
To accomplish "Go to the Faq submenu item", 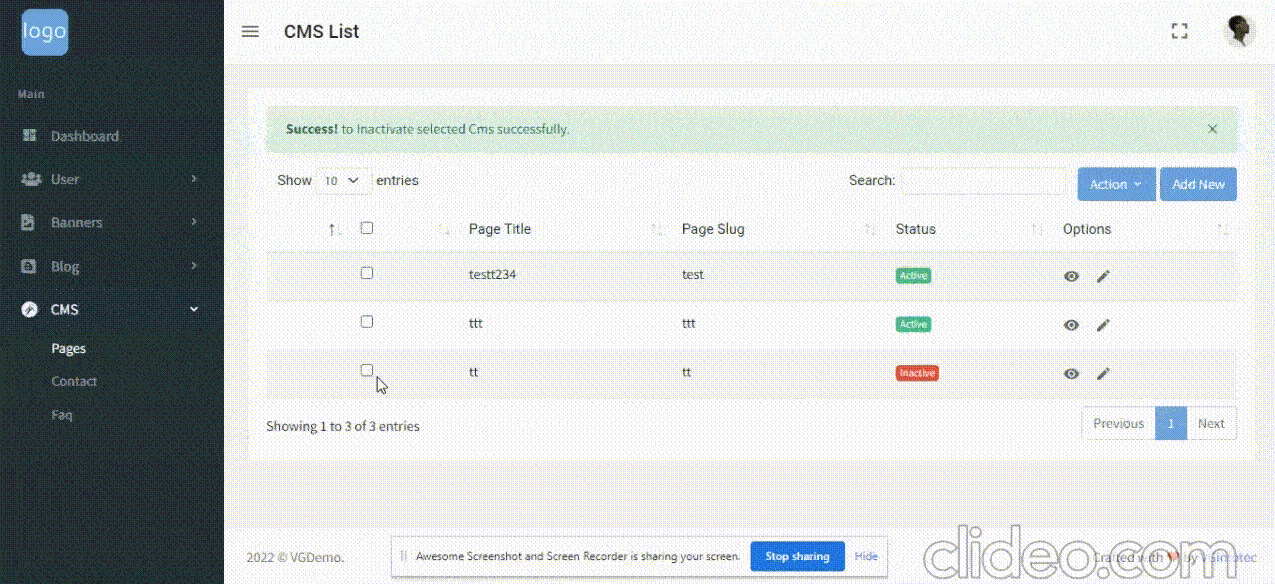I will pos(62,414).
